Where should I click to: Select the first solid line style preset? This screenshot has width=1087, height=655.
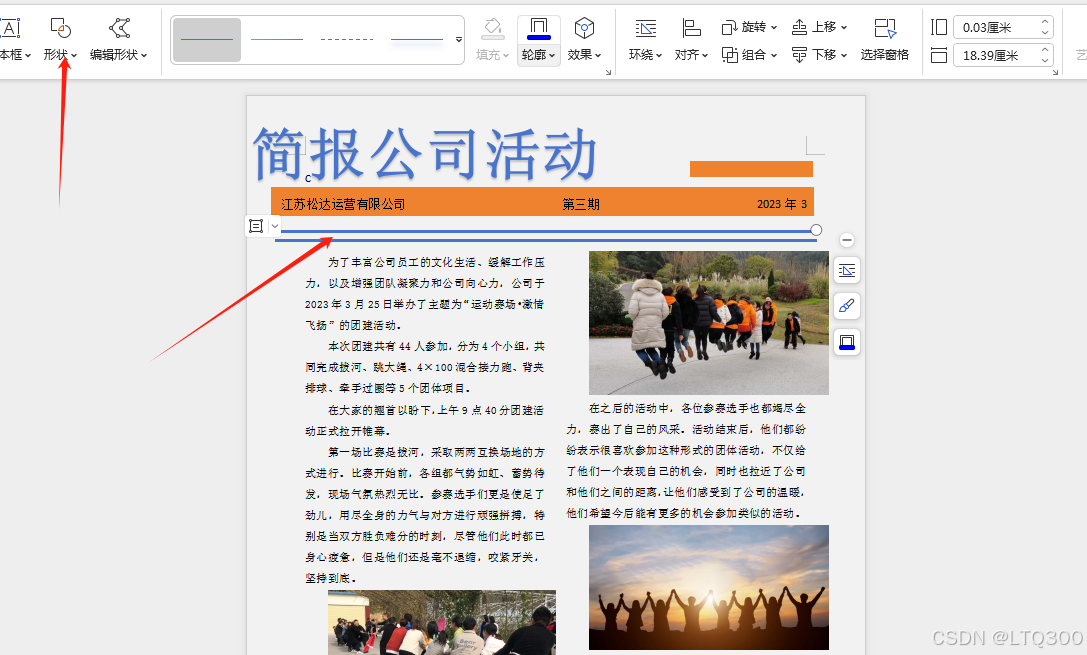pos(207,40)
